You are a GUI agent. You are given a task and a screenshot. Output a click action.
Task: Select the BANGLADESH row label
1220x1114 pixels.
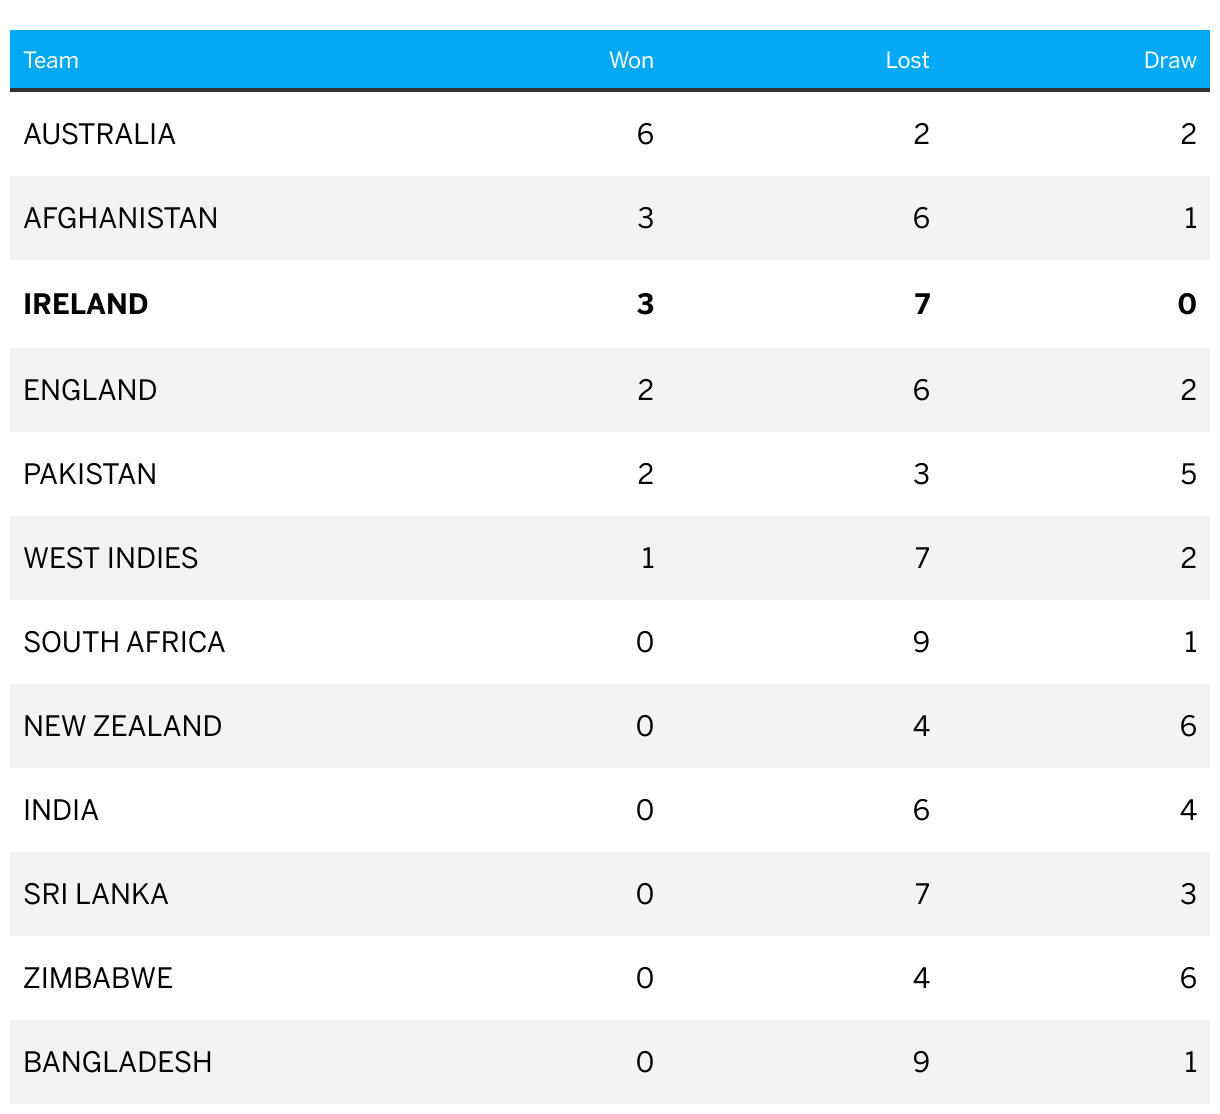pos(118,1062)
